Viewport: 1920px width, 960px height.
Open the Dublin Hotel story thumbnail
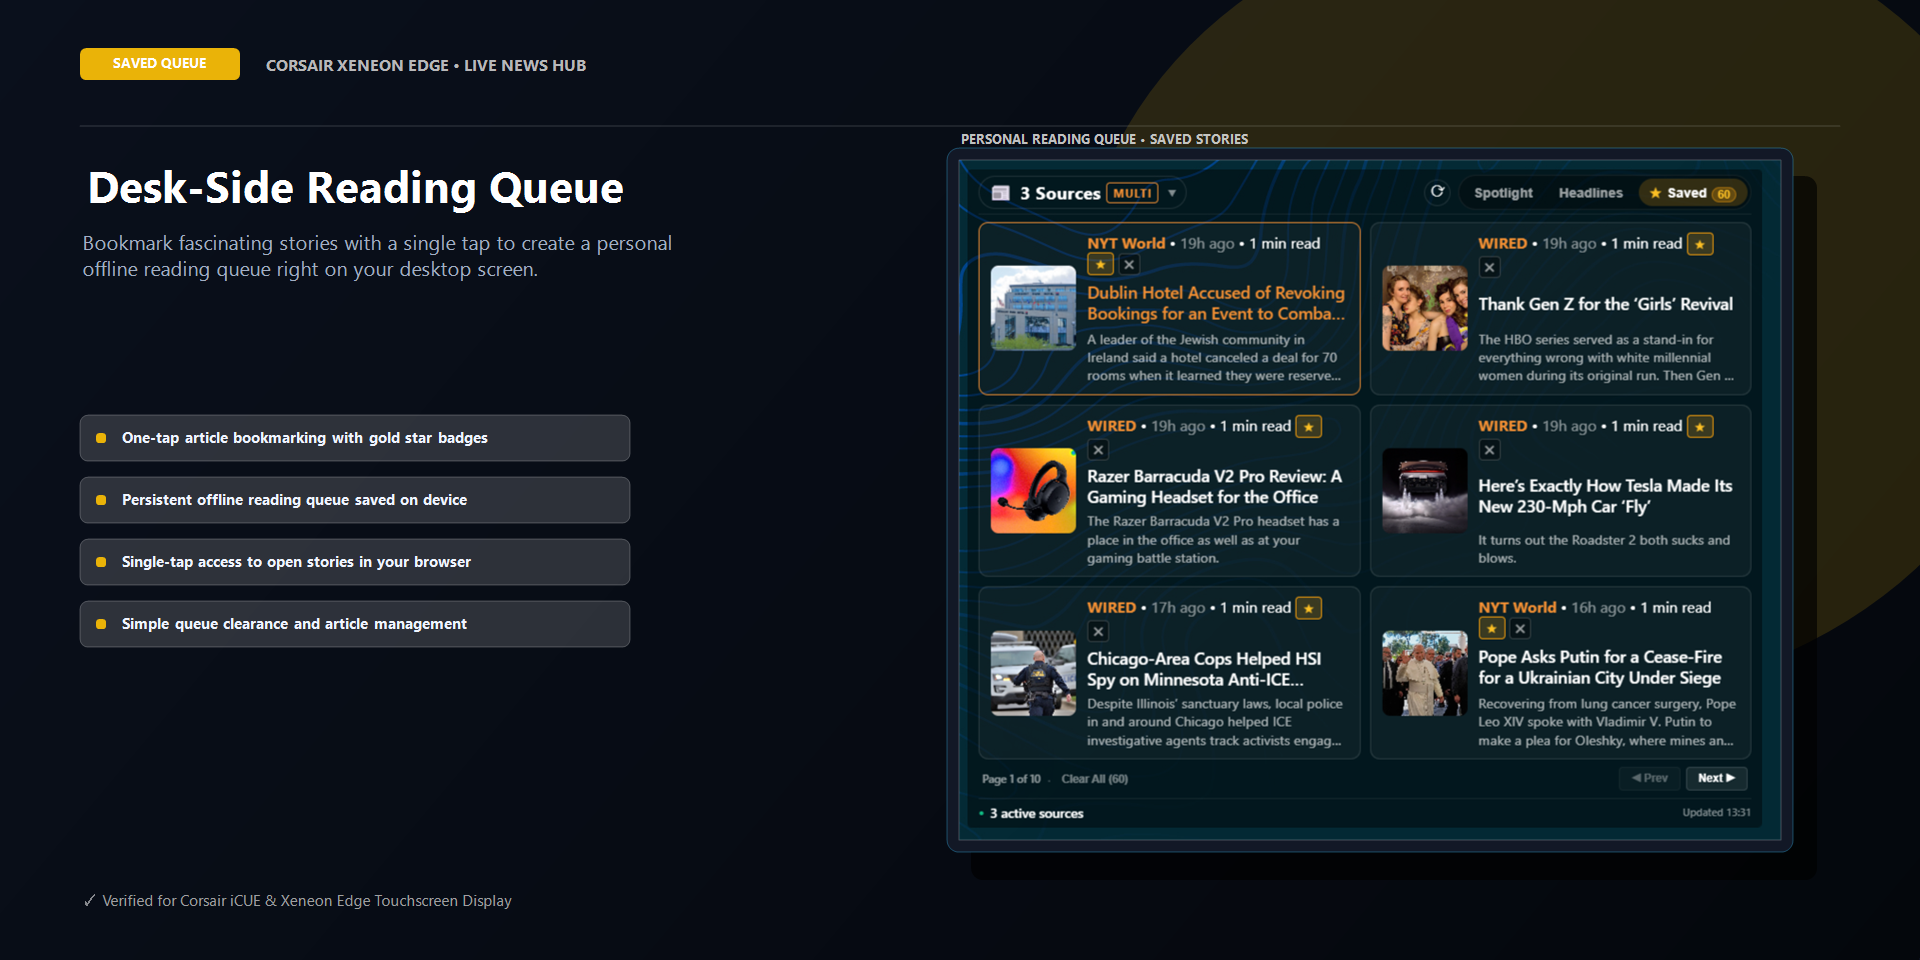[1033, 308]
